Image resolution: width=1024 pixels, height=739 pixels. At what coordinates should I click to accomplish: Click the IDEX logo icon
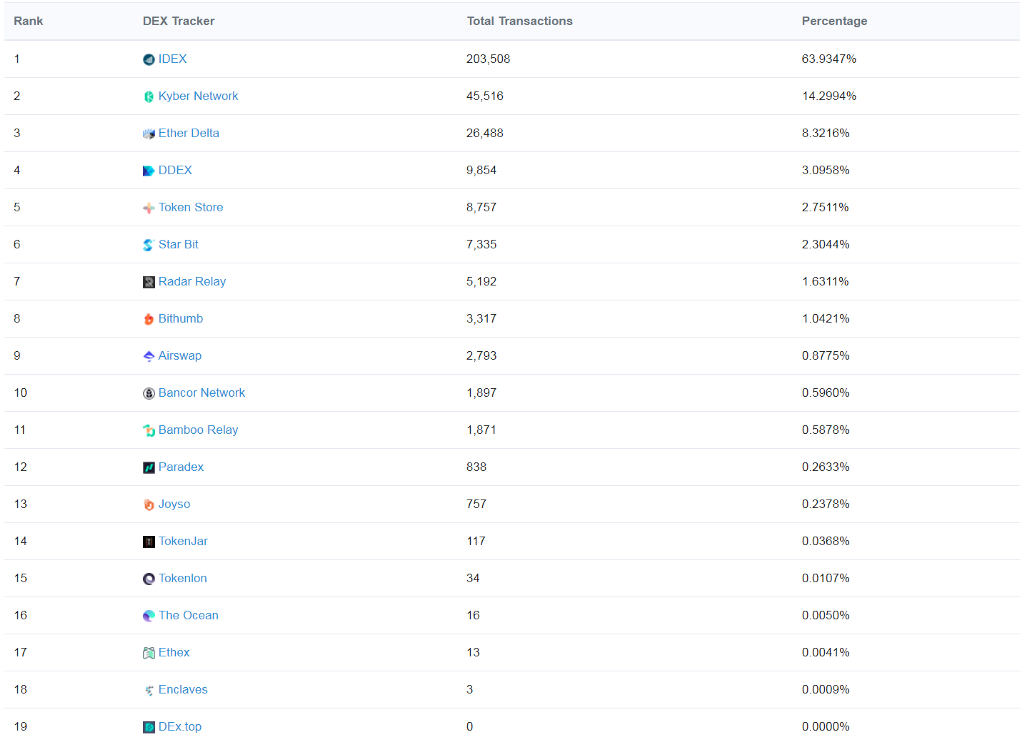[x=149, y=60]
